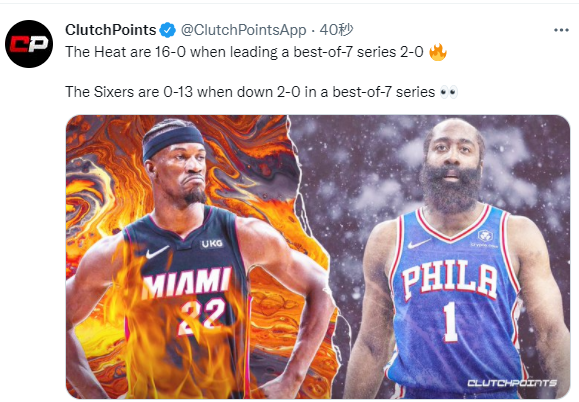Click the number 1 on the PHILA jersey
Viewport: 579px width, 402px height.
450,321
